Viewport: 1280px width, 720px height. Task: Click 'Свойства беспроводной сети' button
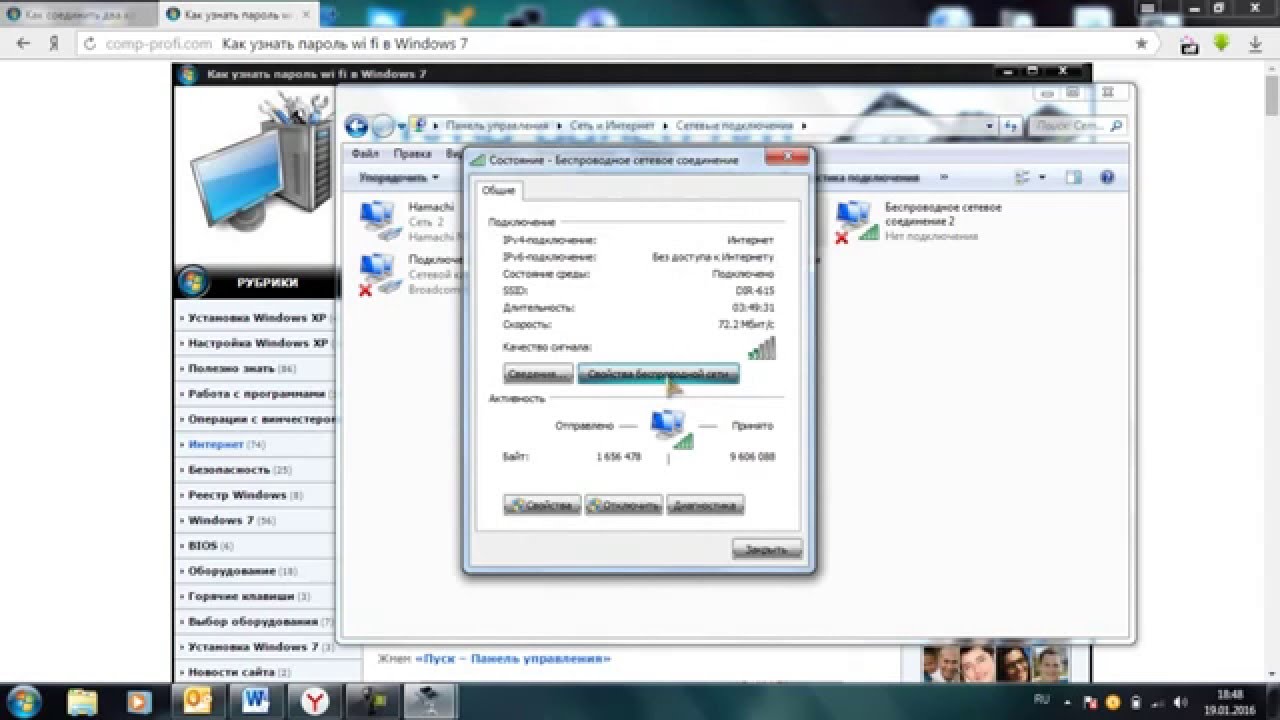point(658,373)
